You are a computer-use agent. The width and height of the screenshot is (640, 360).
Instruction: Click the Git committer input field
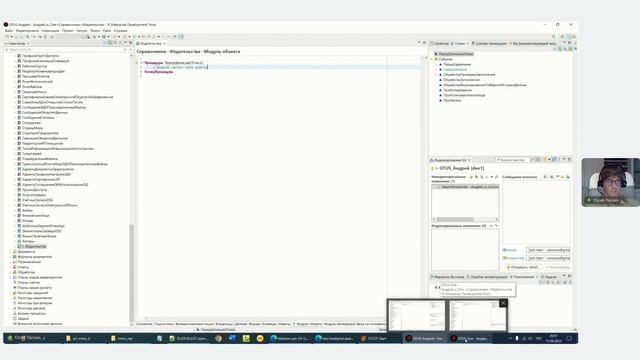click(548, 258)
